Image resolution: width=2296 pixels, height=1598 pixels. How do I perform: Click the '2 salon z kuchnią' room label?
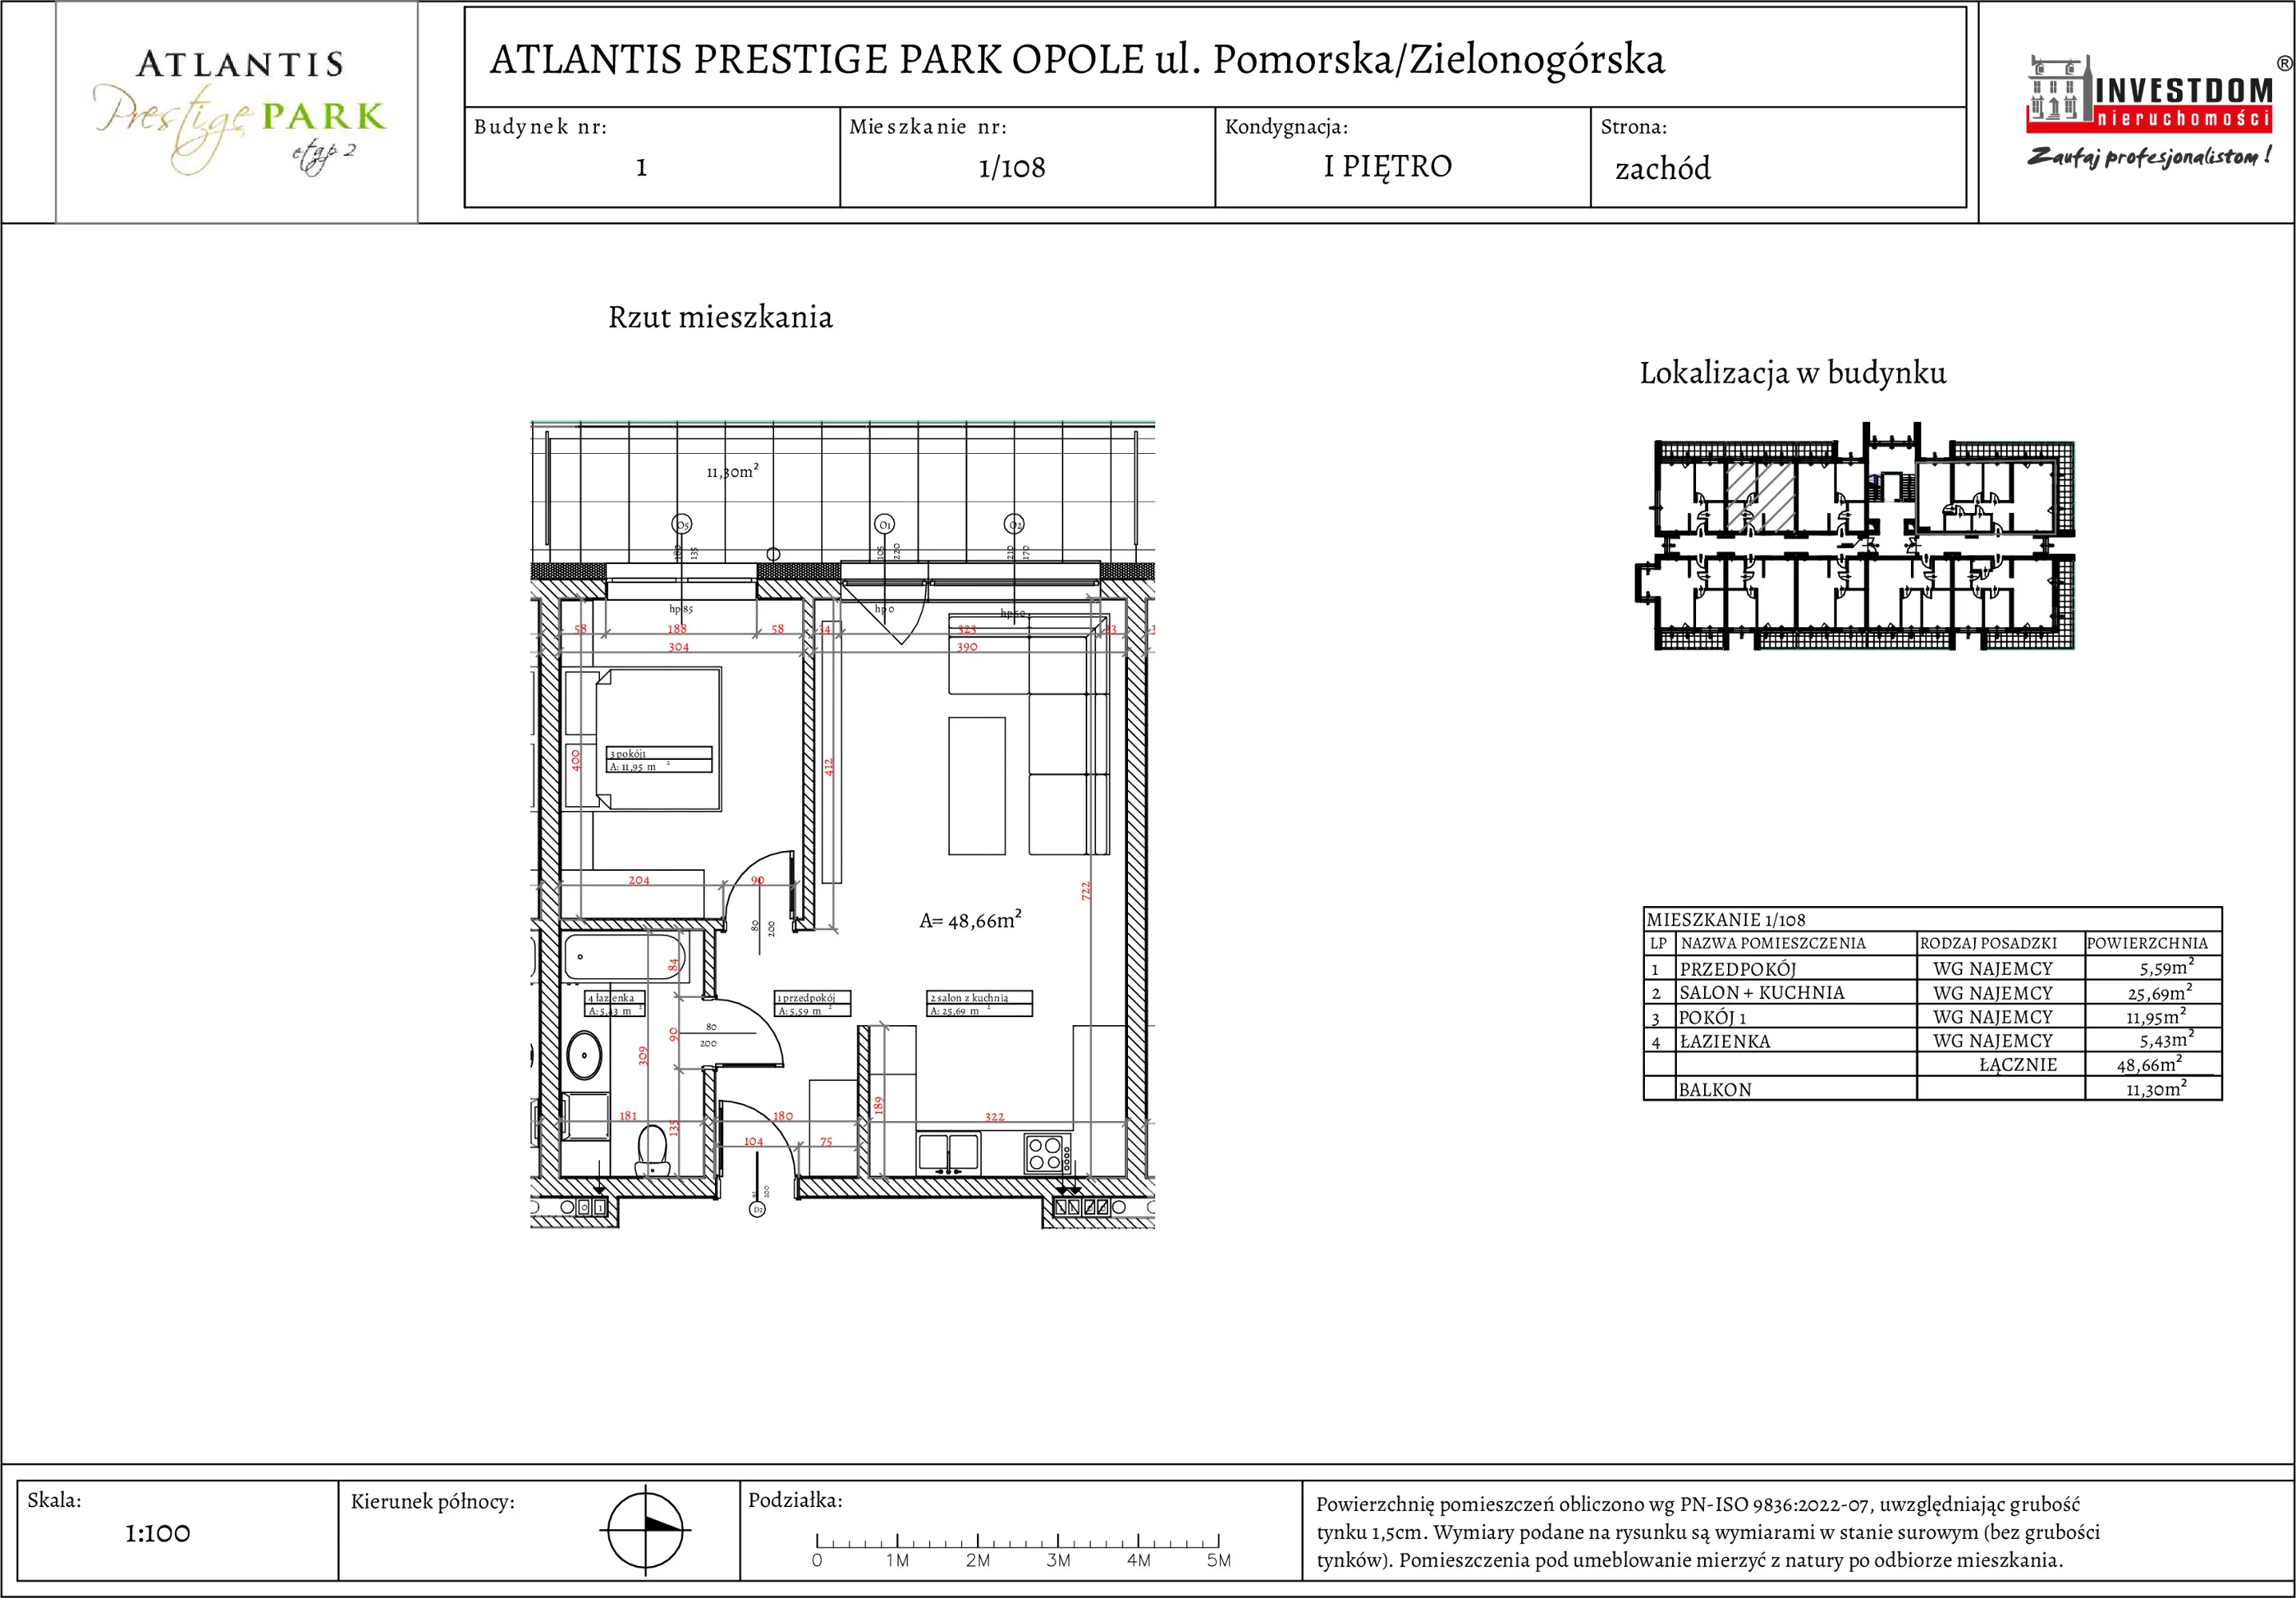979,1004
